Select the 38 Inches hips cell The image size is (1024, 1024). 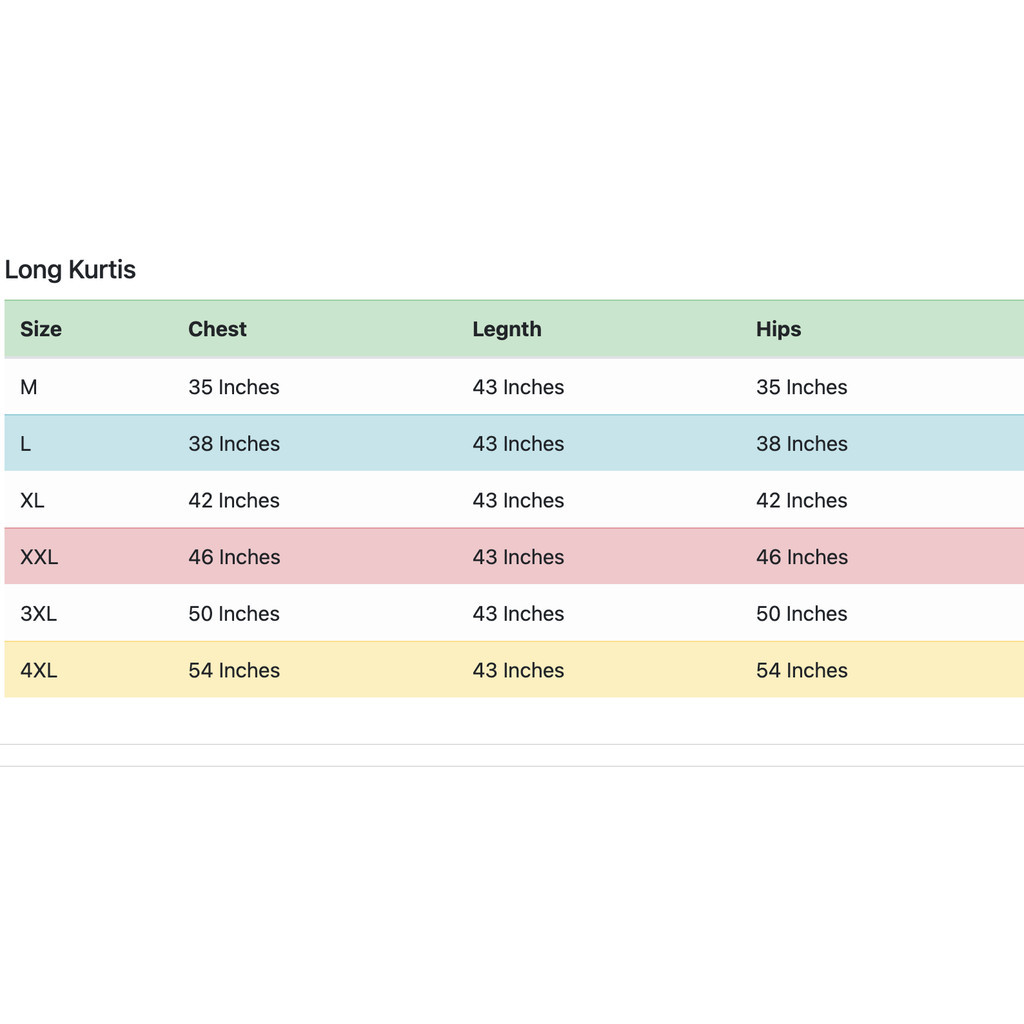(802, 443)
